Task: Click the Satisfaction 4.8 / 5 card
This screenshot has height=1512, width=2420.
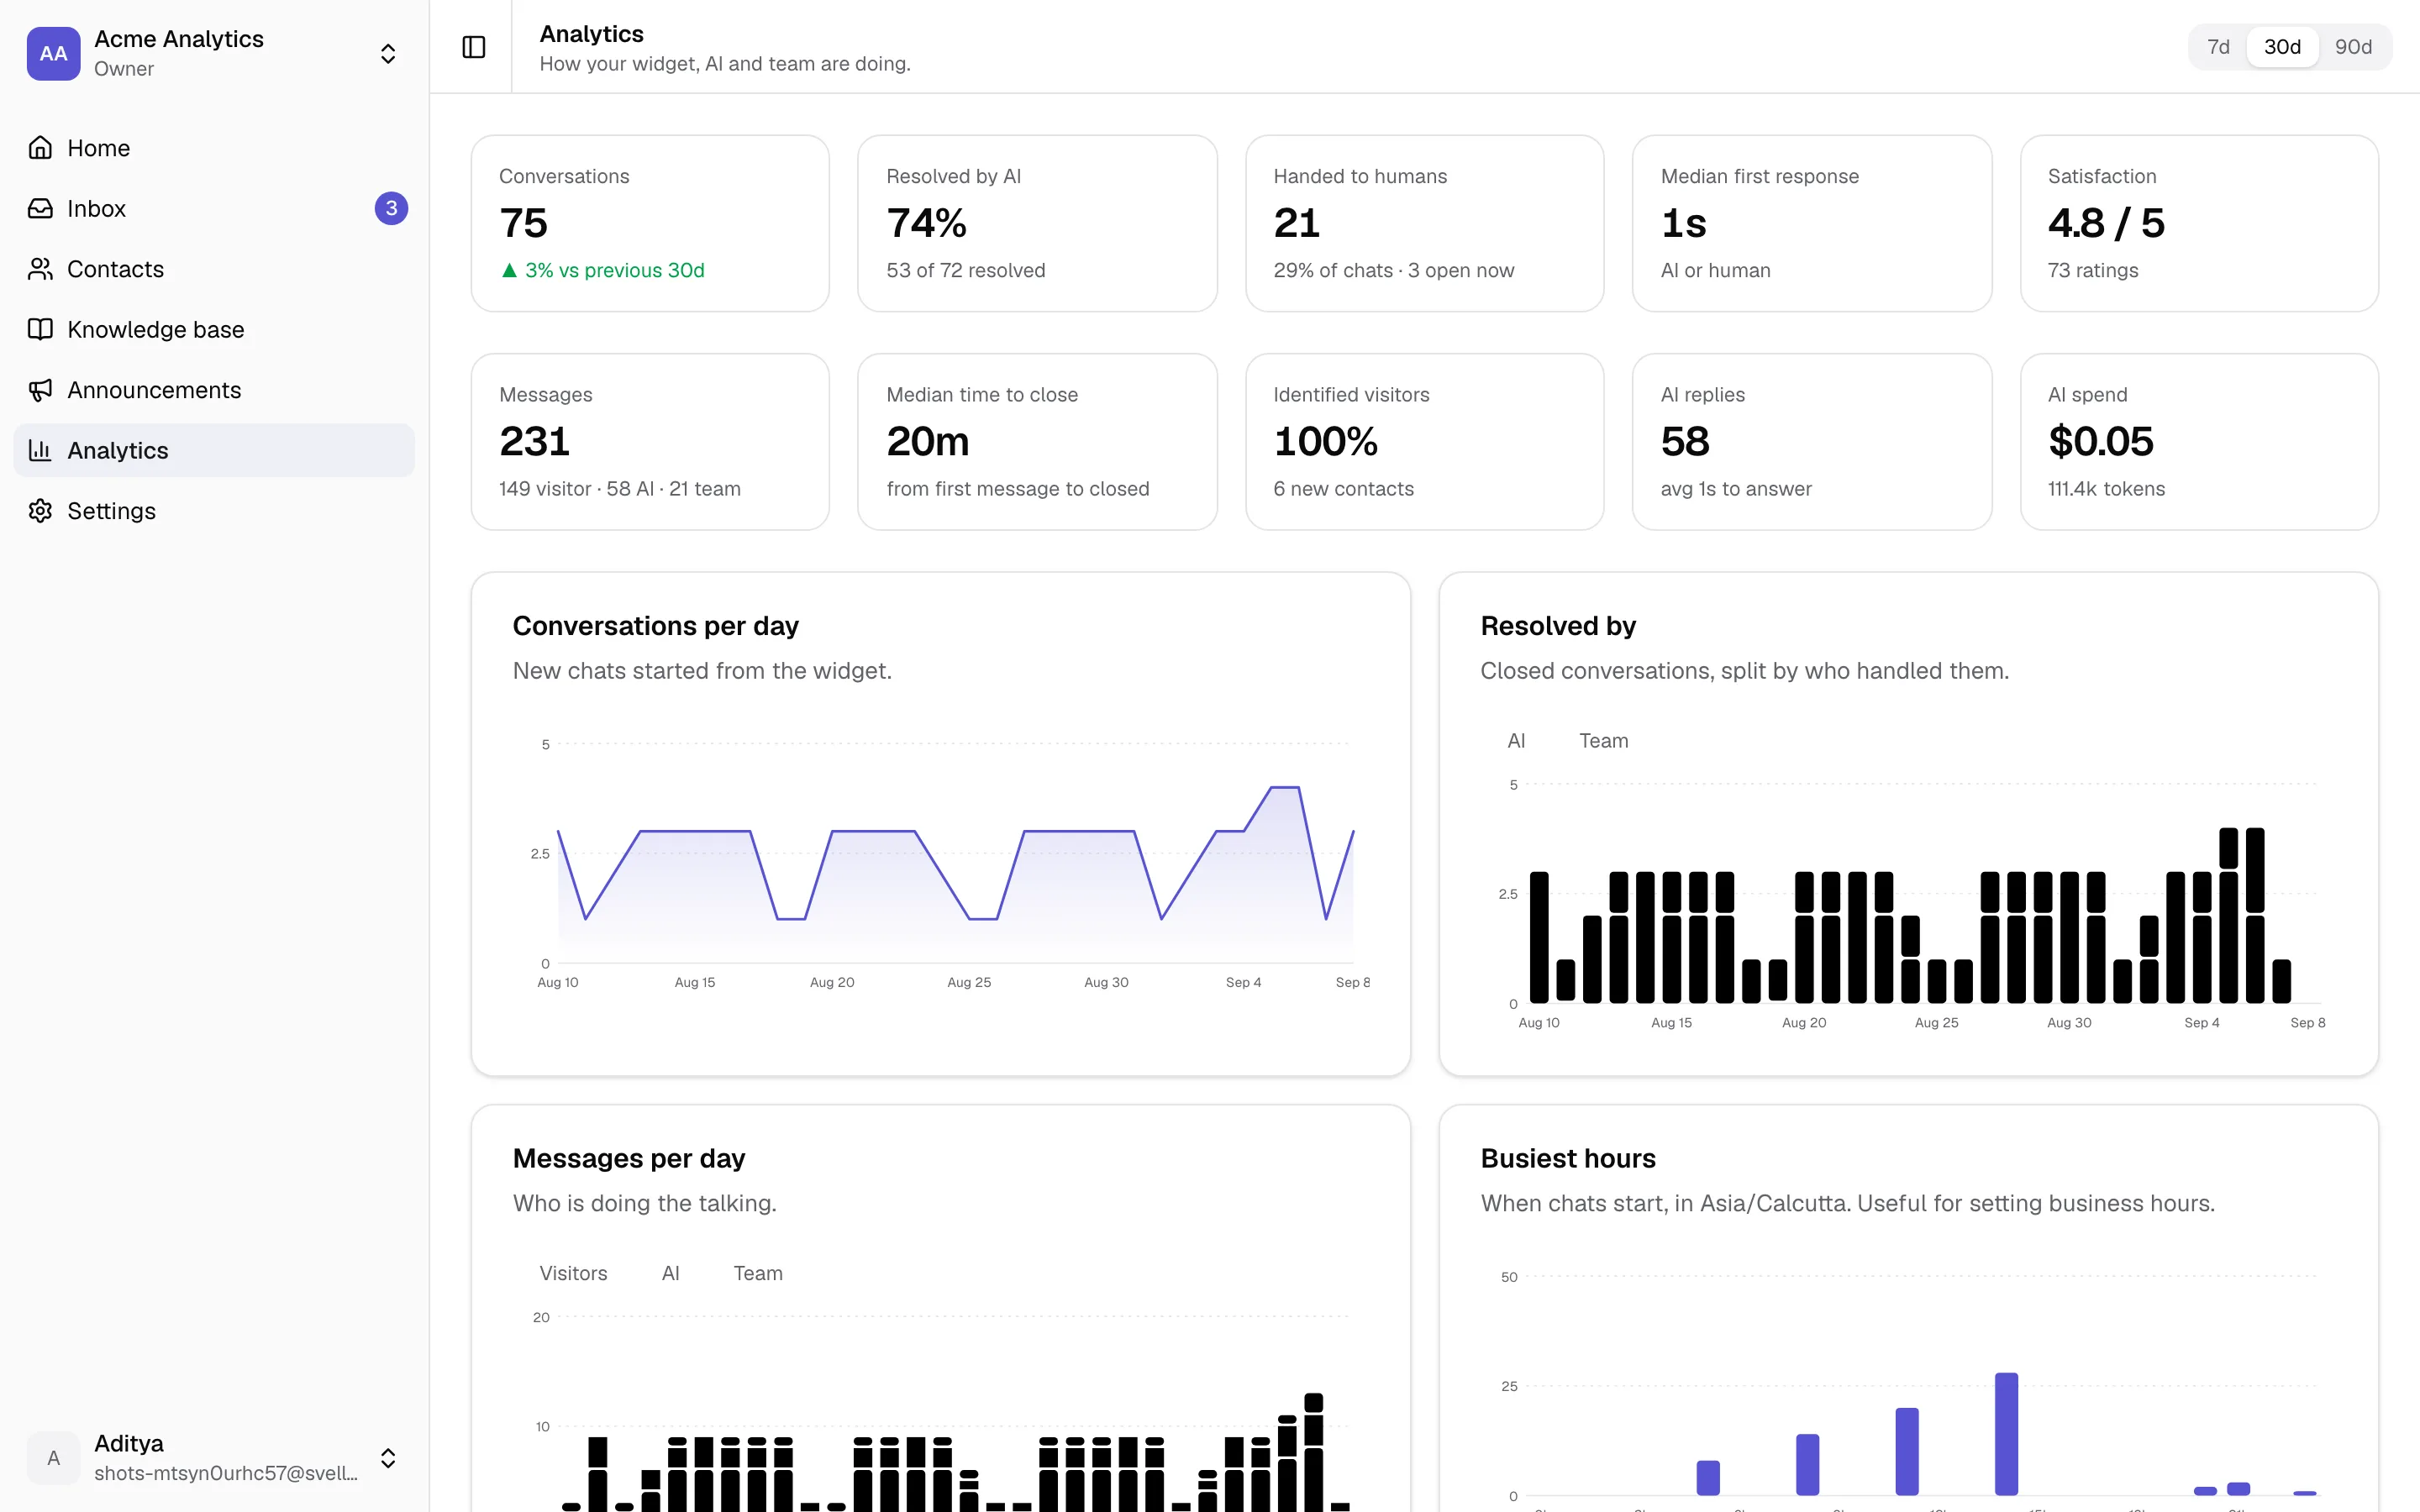Action: point(2199,223)
